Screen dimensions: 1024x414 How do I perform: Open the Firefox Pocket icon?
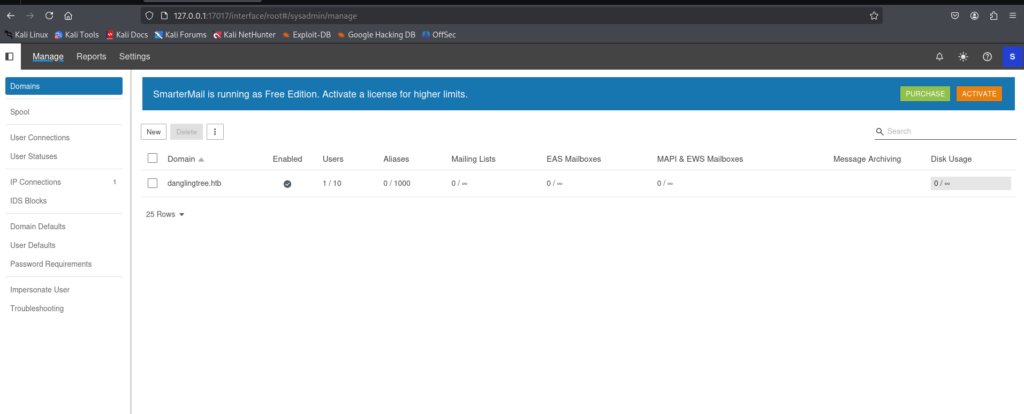(955, 16)
